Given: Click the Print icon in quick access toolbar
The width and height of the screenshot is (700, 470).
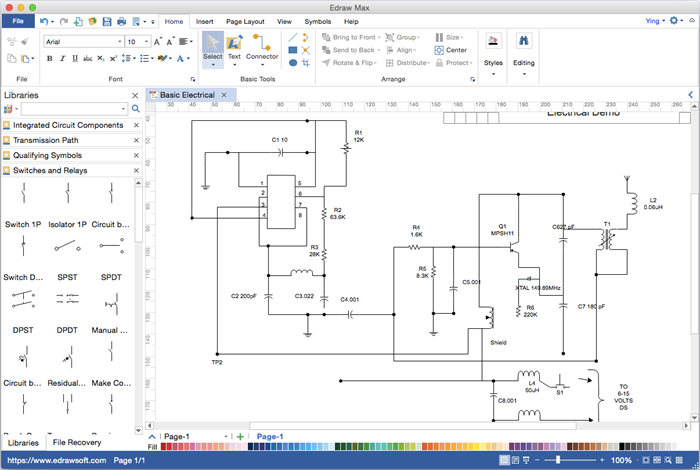Looking at the screenshot, I should click(x=121, y=21).
